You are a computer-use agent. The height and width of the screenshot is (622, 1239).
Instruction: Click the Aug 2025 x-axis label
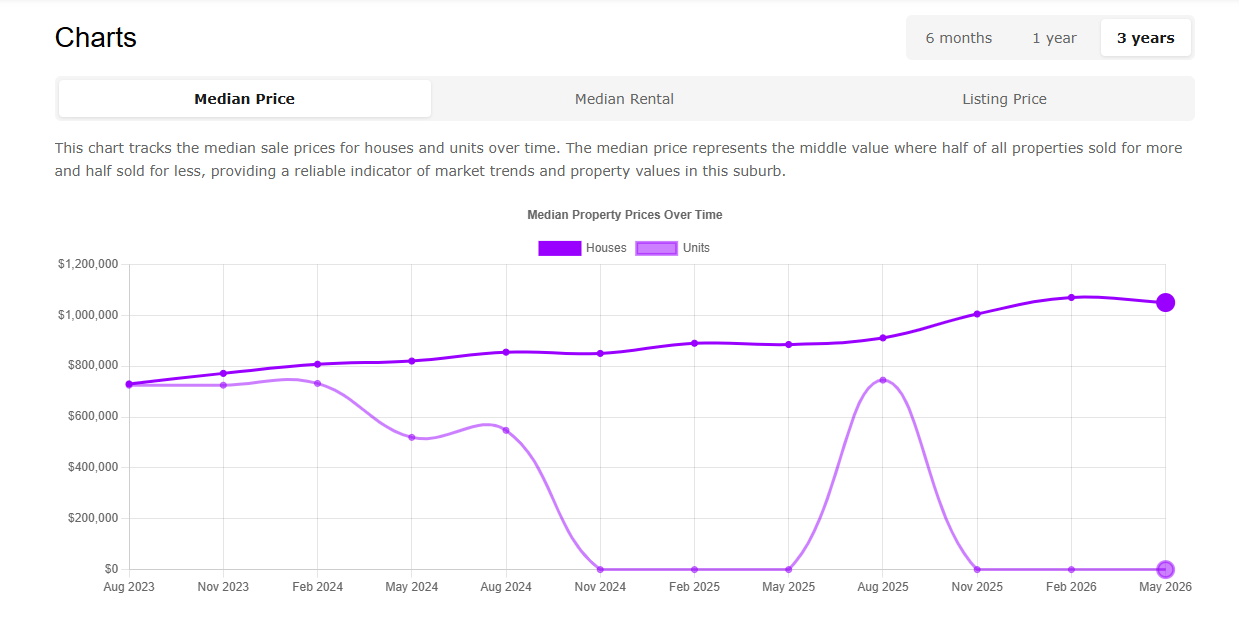tap(882, 587)
